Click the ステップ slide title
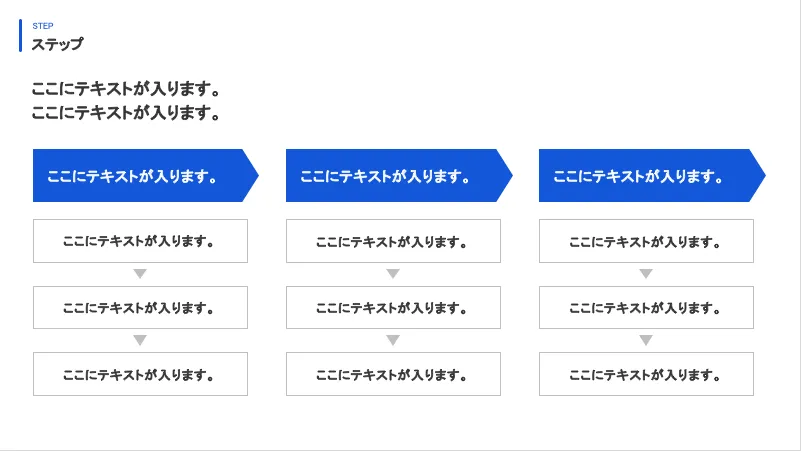This screenshot has height=451, width=801. tap(57, 44)
